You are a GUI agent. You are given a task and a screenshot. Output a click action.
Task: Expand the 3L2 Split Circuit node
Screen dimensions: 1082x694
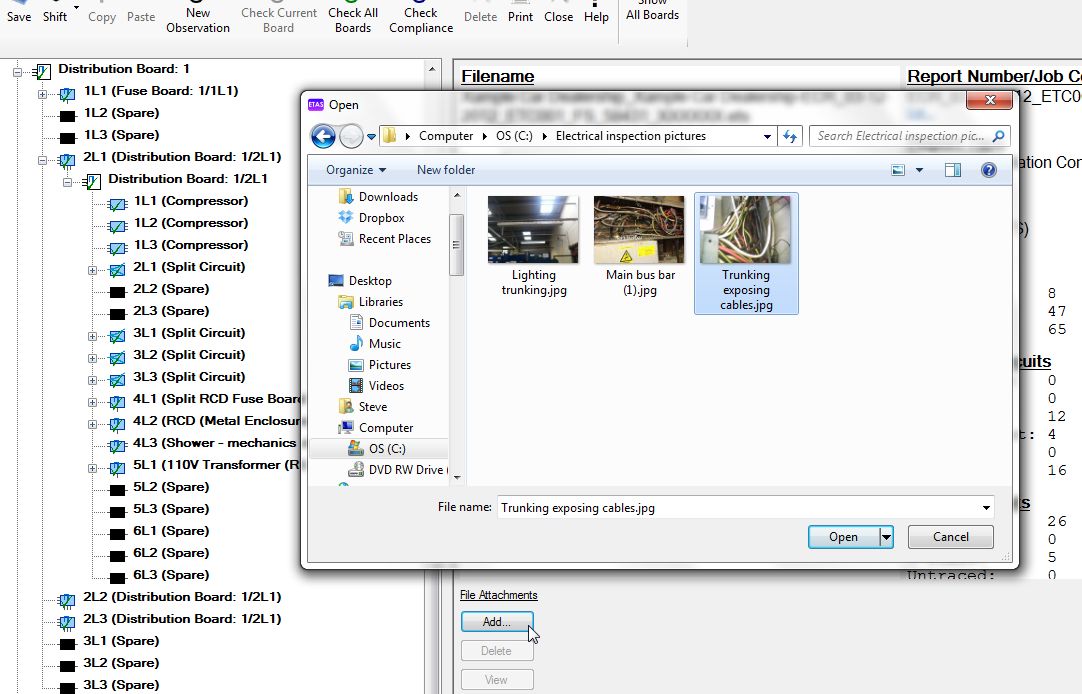tap(92, 358)
